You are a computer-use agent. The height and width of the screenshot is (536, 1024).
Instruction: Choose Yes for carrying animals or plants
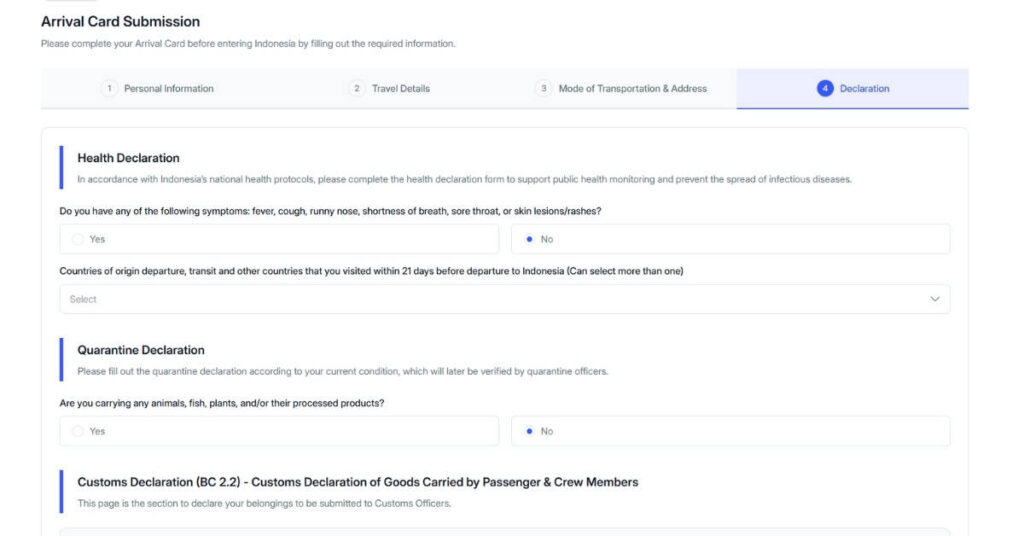[x=78, y=431]
